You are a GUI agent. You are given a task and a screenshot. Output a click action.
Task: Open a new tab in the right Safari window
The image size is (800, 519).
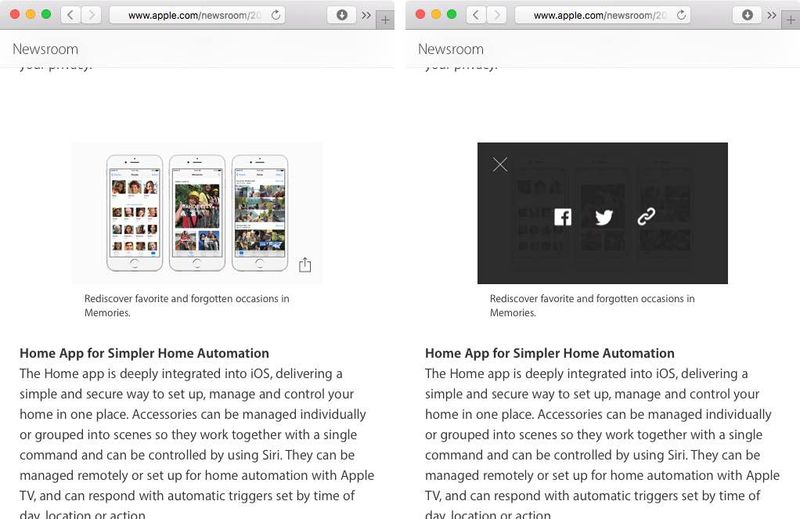(791, 20)
